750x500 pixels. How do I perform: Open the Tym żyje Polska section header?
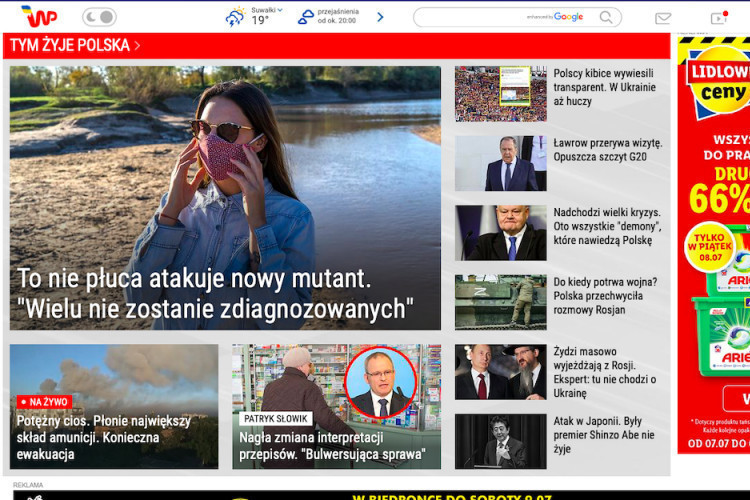pos(75,45)
